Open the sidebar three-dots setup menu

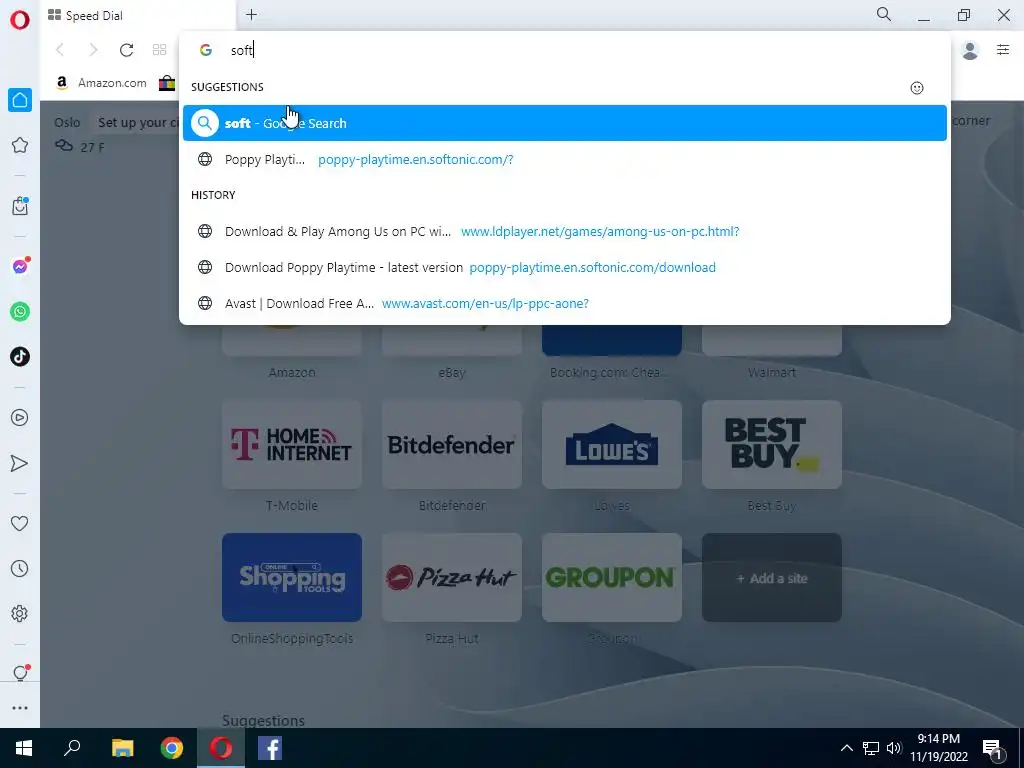click(20, 708)
